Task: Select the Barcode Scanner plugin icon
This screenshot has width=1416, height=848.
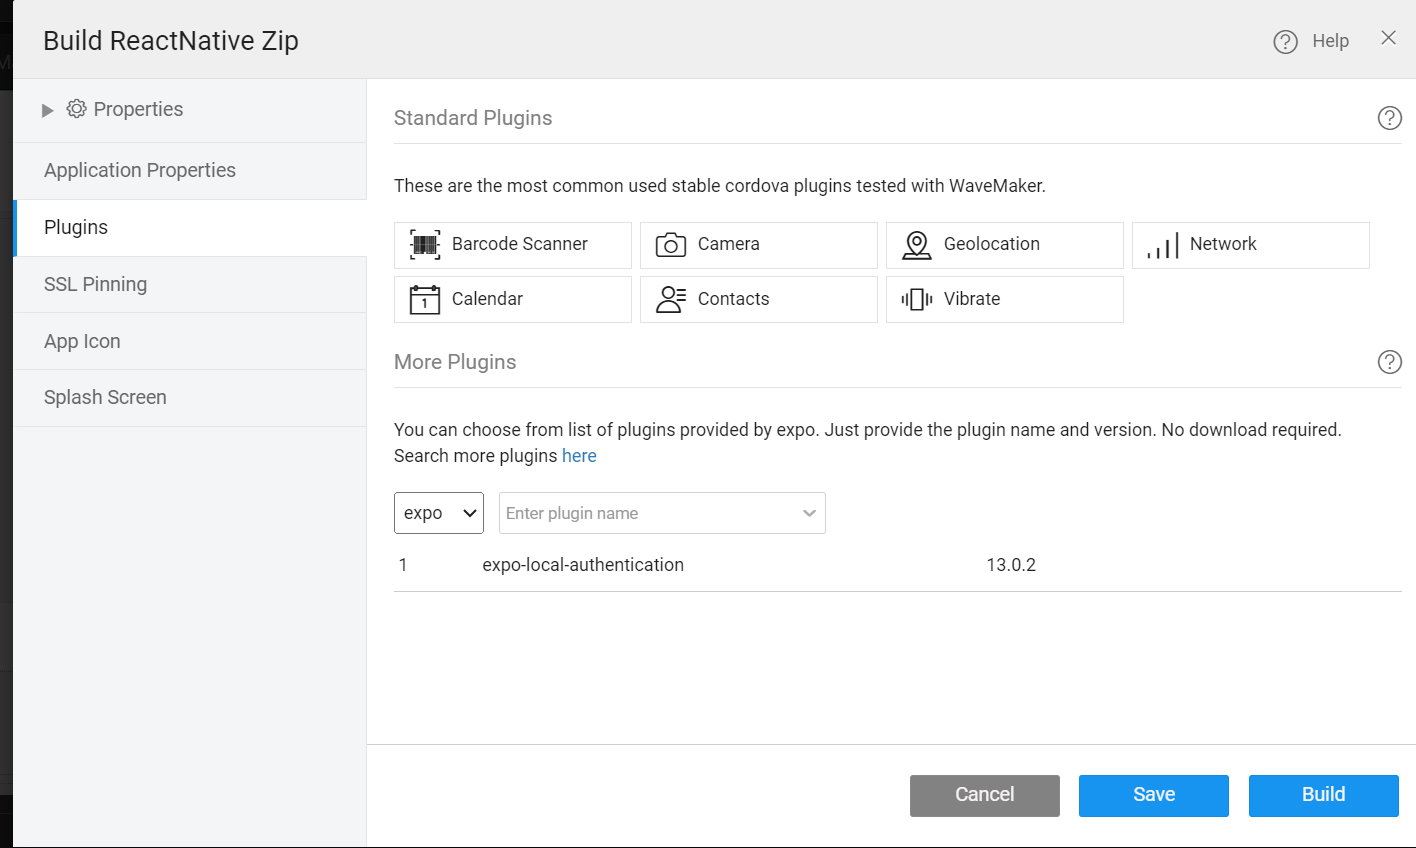Action: 424,244
